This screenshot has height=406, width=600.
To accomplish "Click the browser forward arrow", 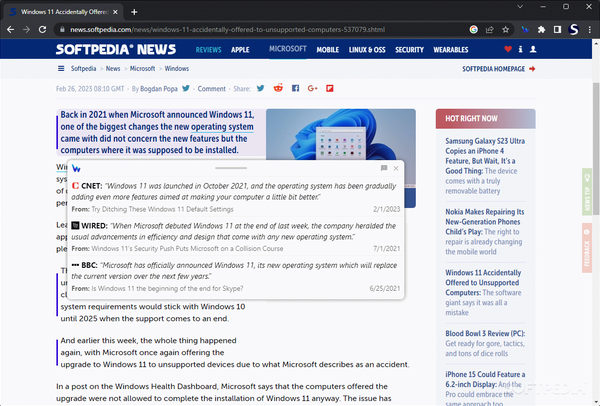I will pos(26,29).
